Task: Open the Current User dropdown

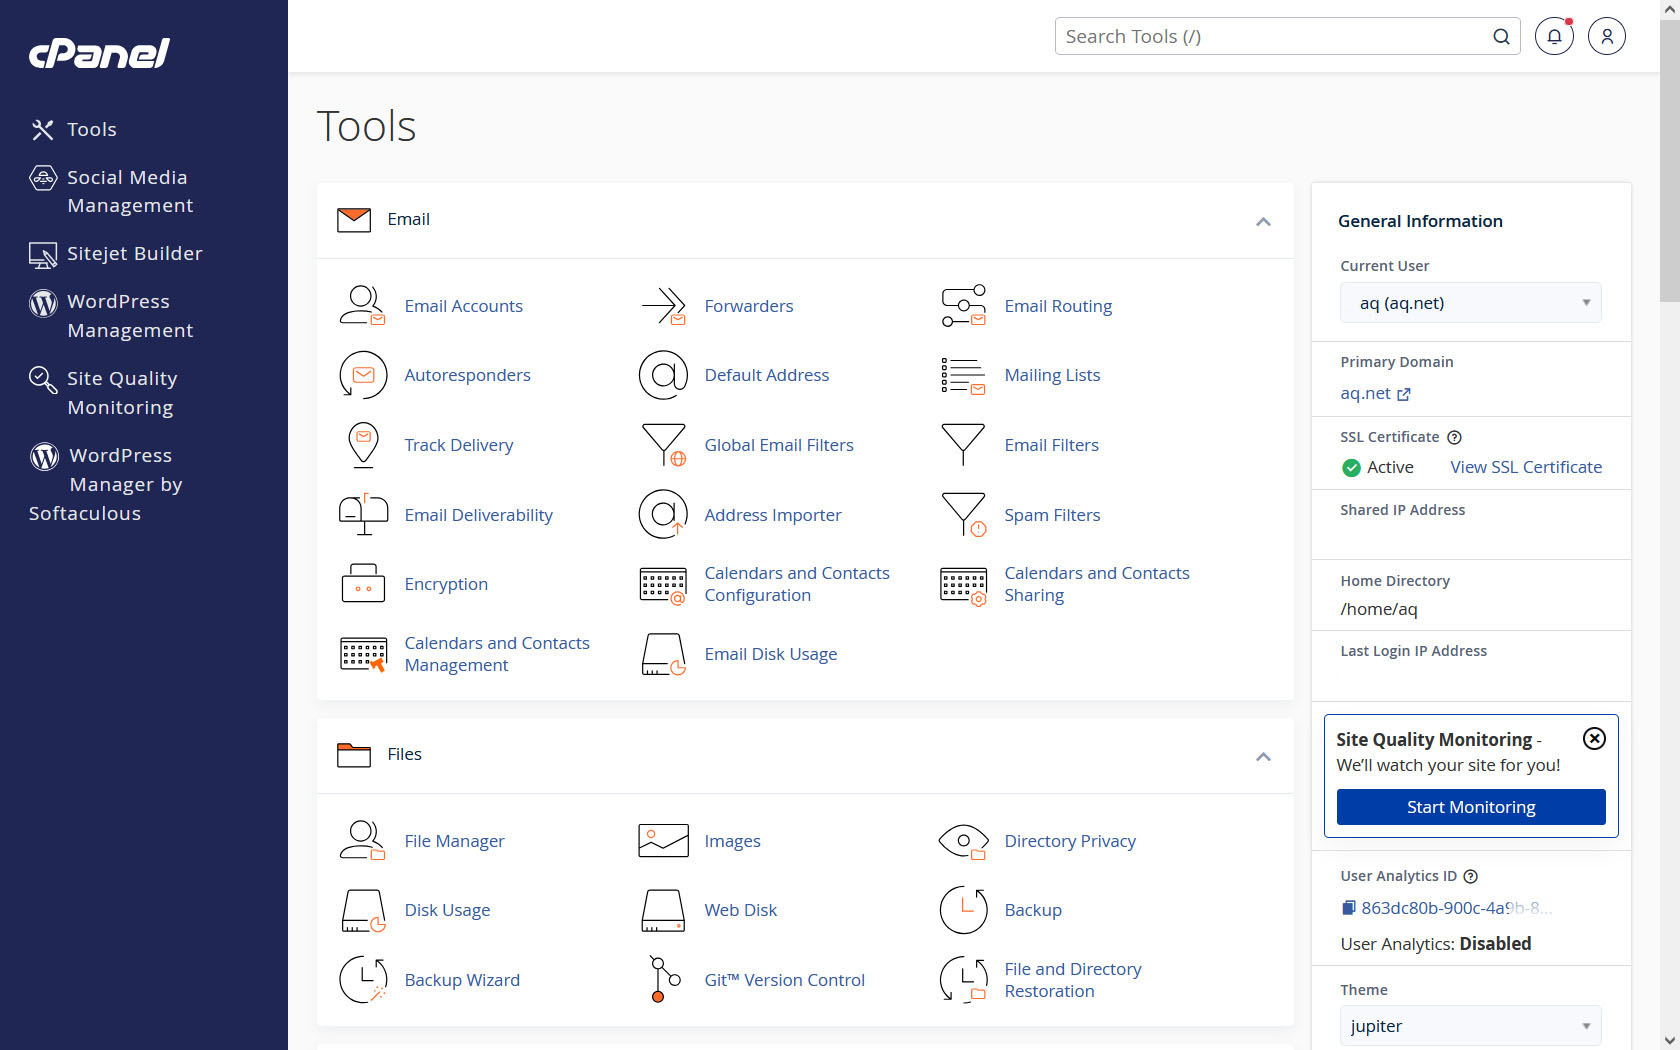Action: (x=1470, y=303)
